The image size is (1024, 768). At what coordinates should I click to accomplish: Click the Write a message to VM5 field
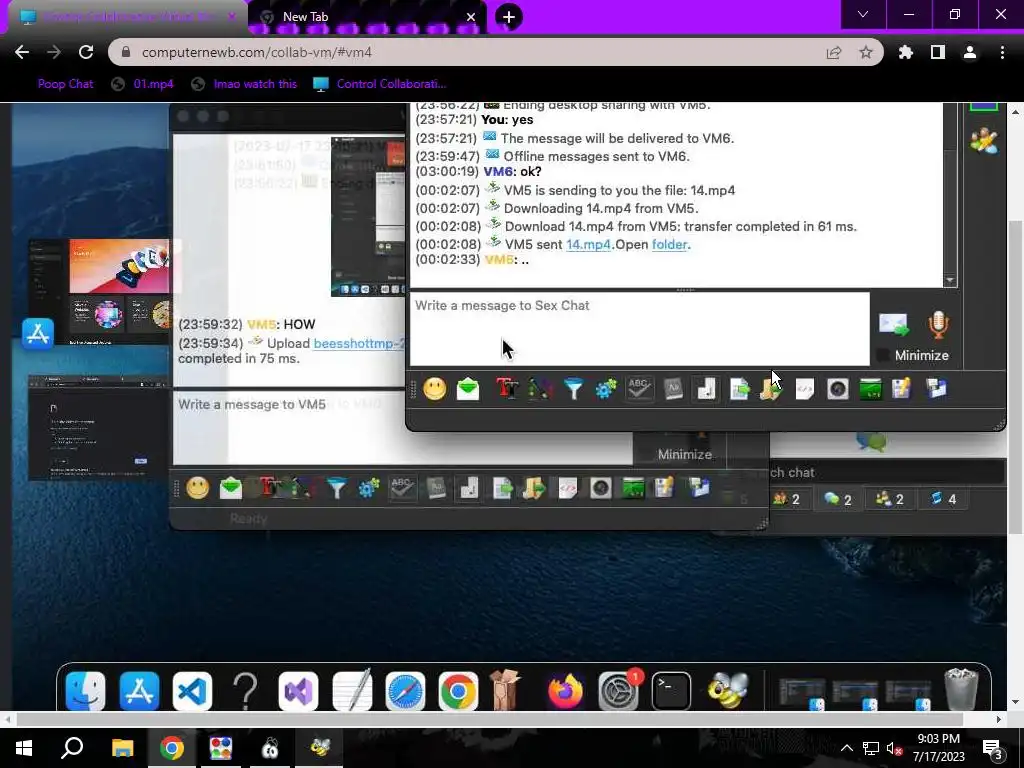pos(402,428)
